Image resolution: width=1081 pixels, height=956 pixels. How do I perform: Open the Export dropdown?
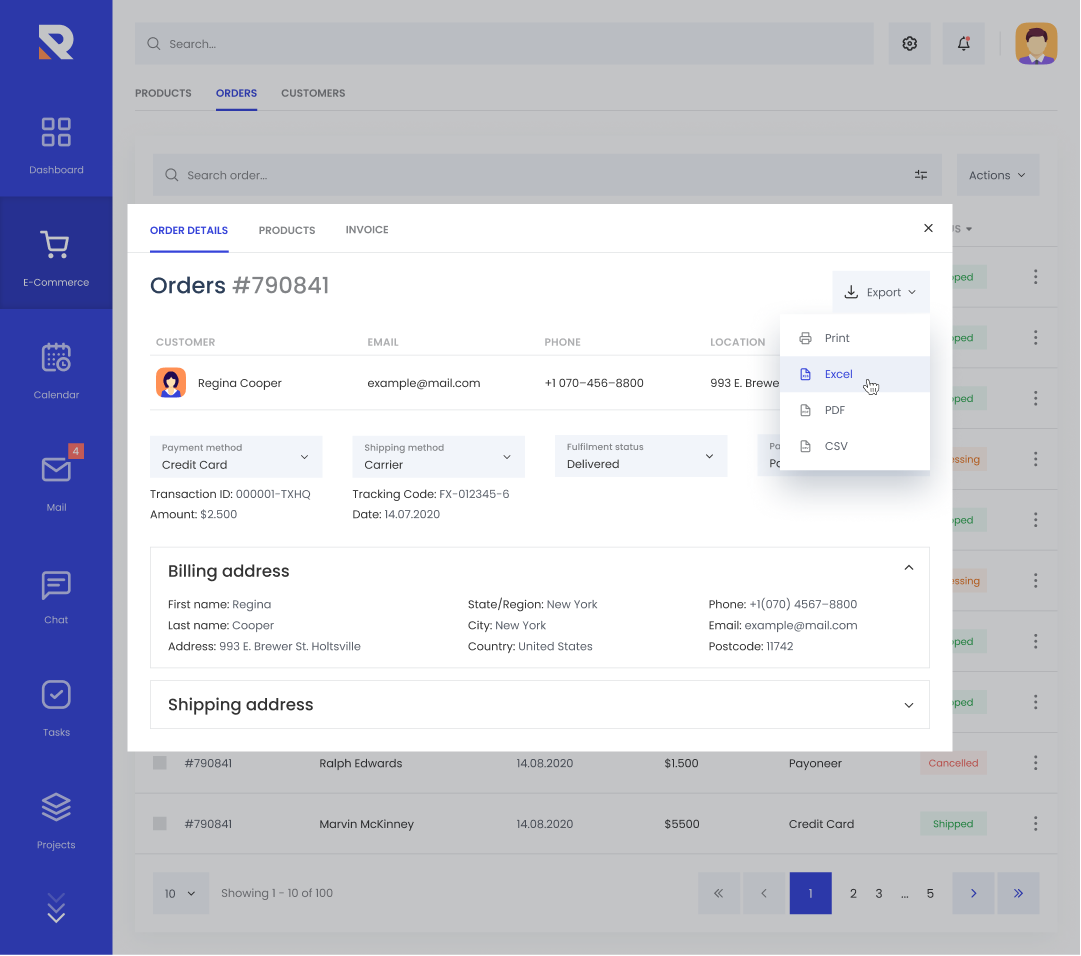pyautogui.click(x=880, y=292)
